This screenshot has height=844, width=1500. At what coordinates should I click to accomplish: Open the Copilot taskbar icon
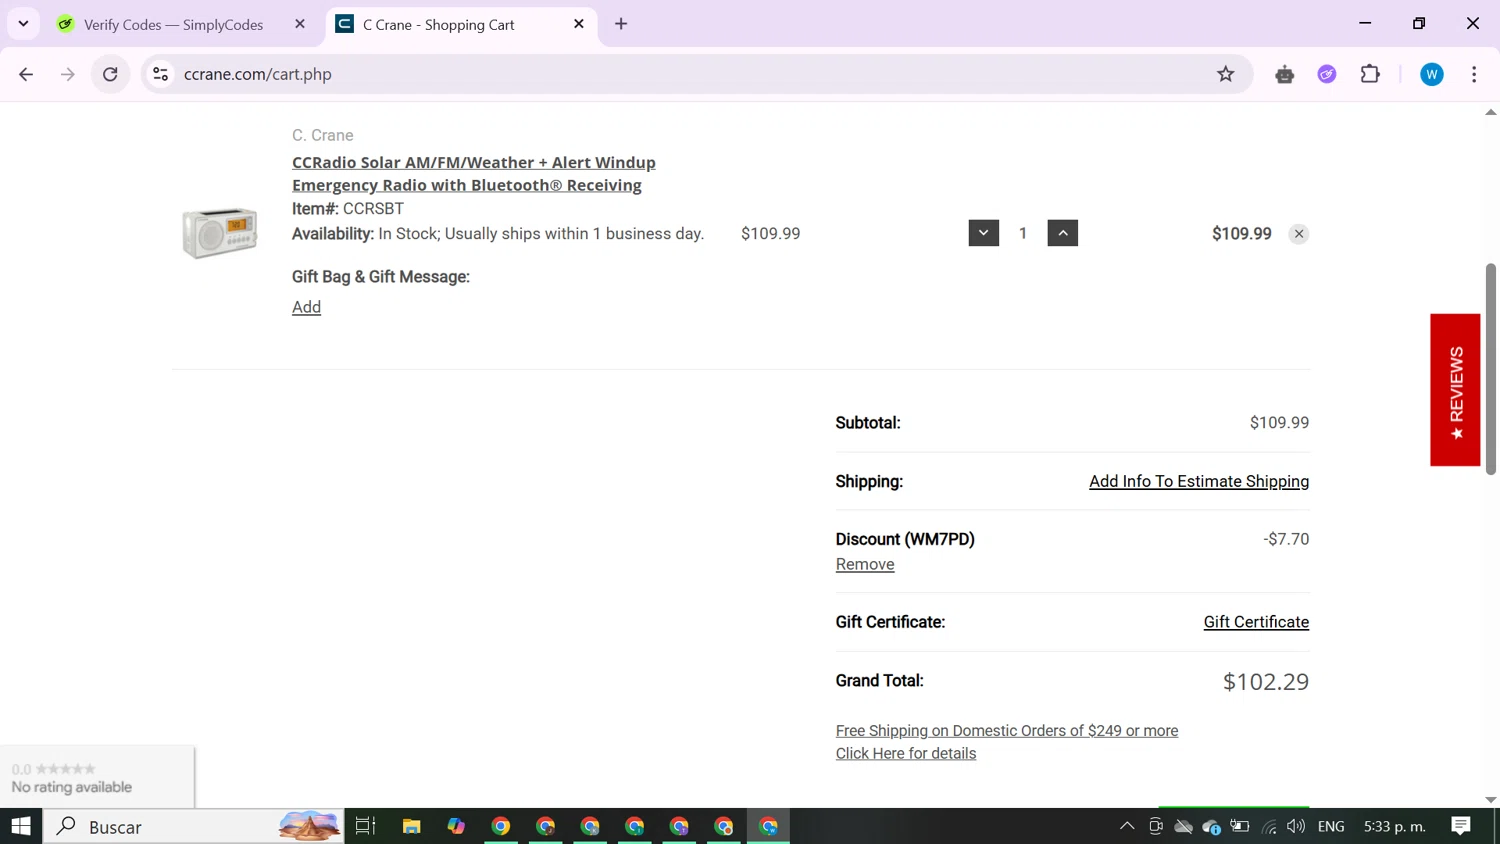[x=456, y=826]
